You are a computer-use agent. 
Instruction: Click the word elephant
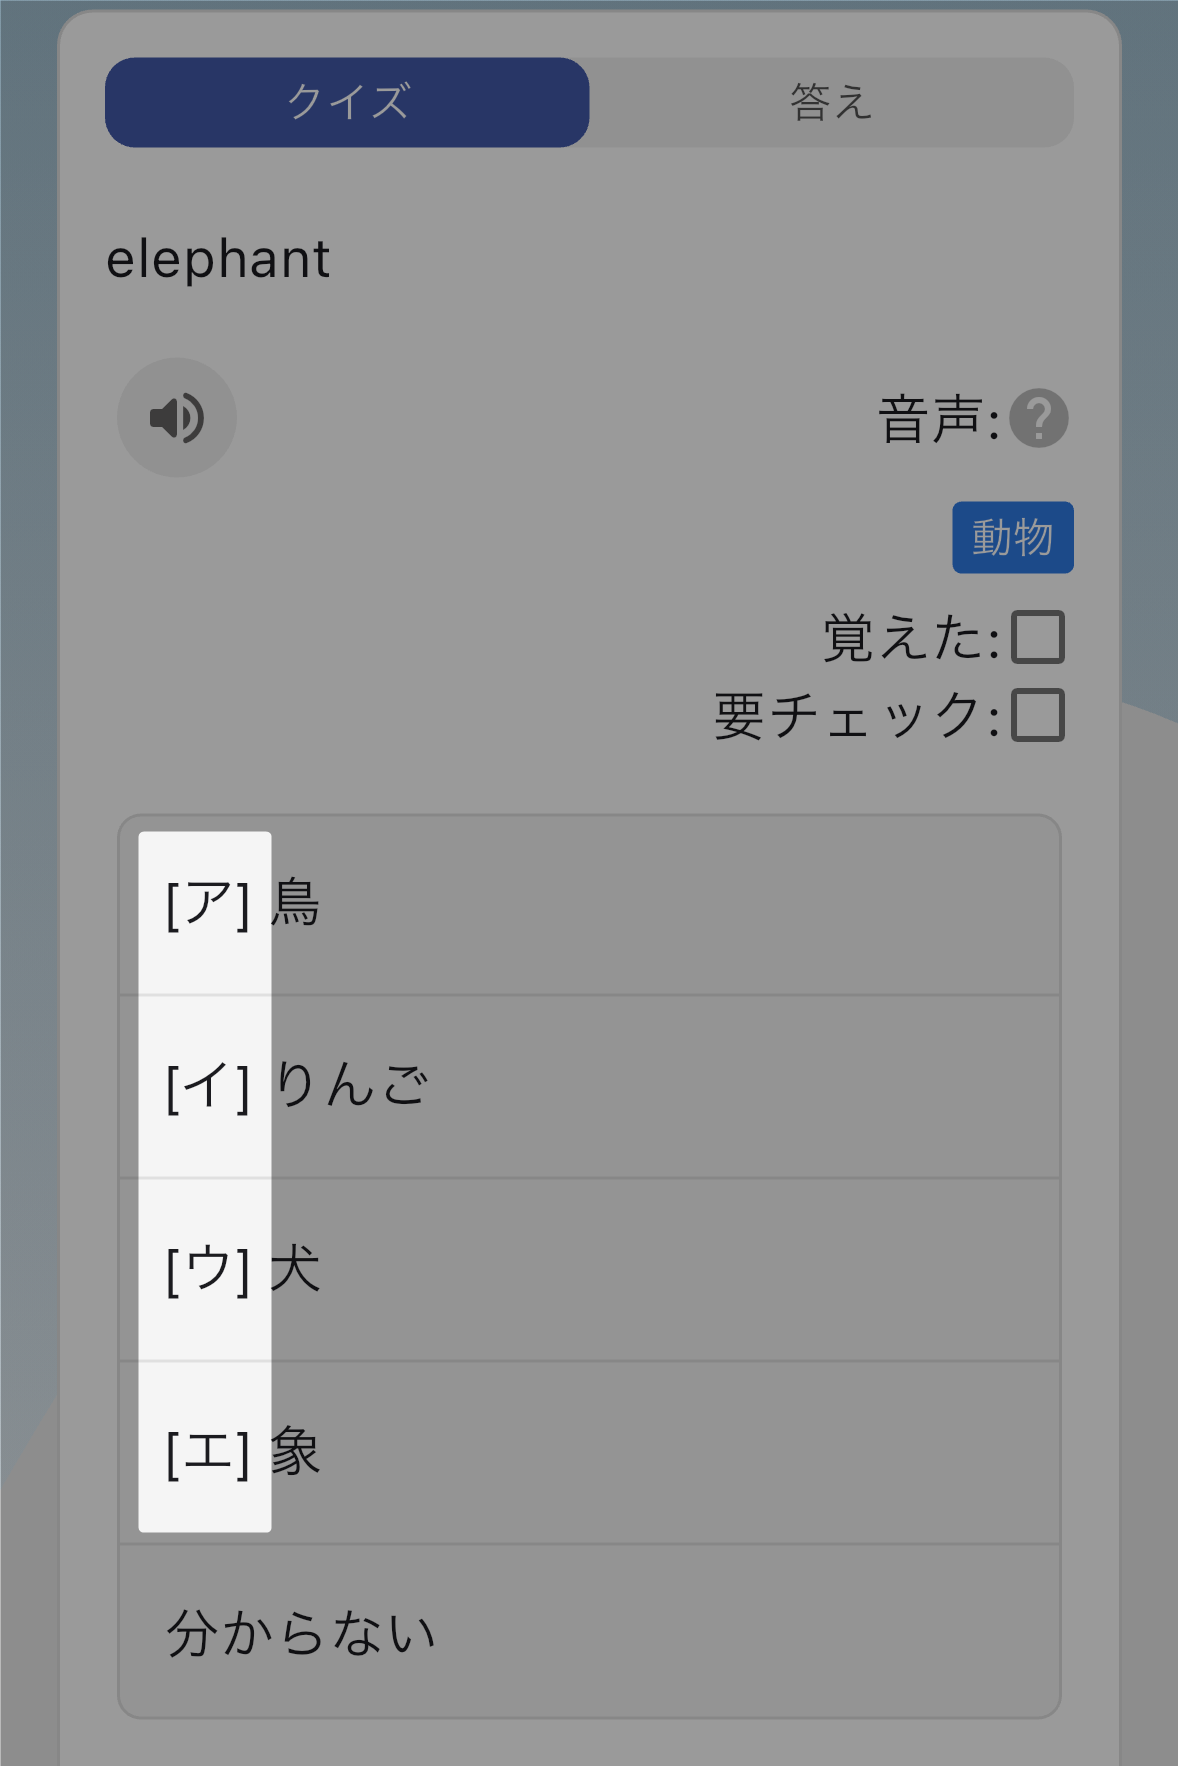(218, 259)
